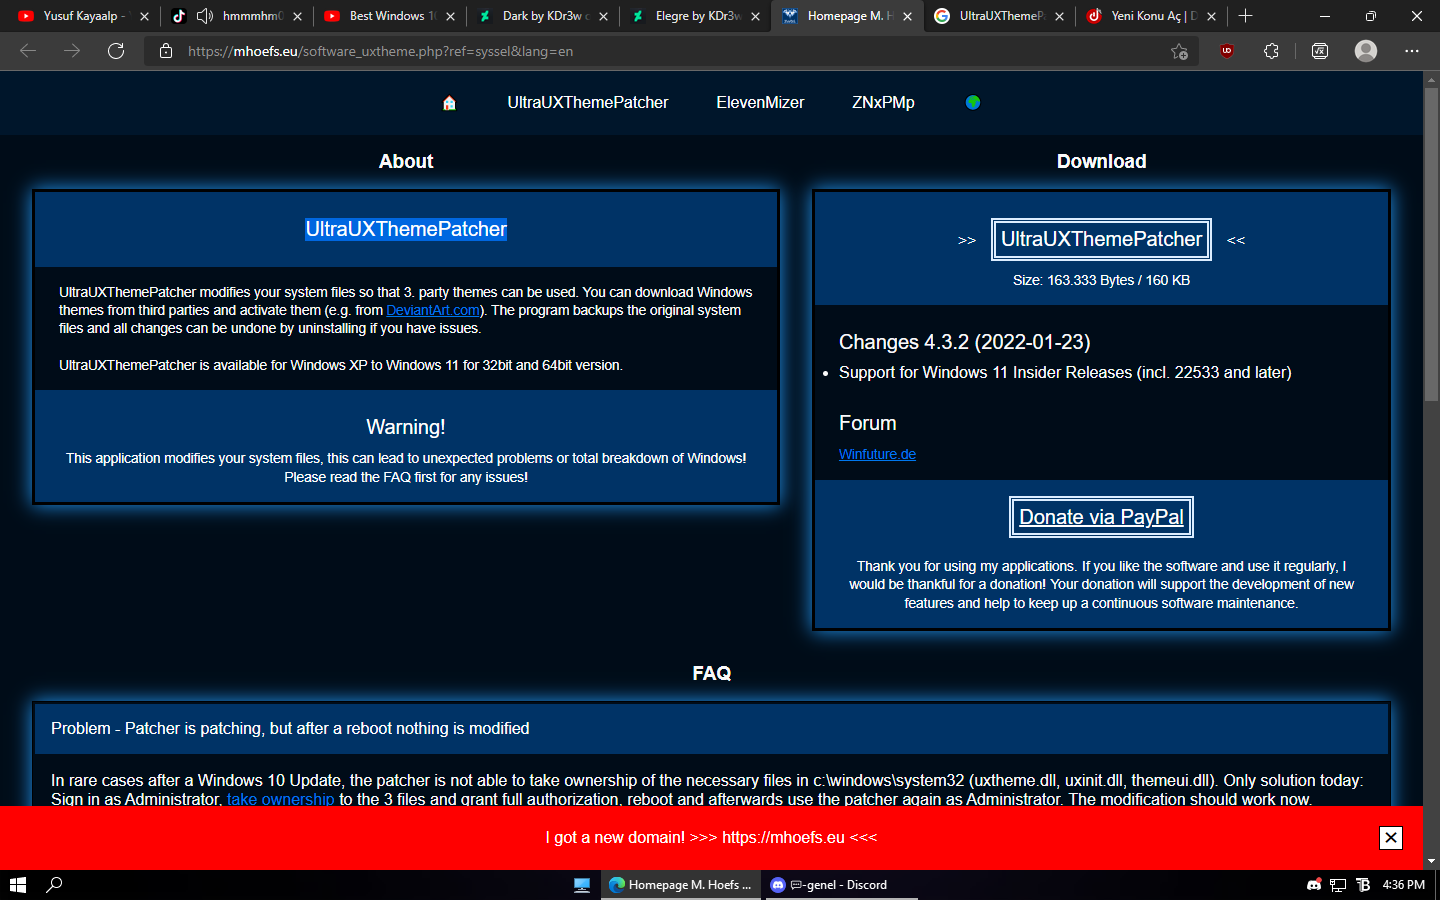Open ElevenMizer in the top navigation
The width and height of the screenshot is (1440, 900).
[760, 102]
